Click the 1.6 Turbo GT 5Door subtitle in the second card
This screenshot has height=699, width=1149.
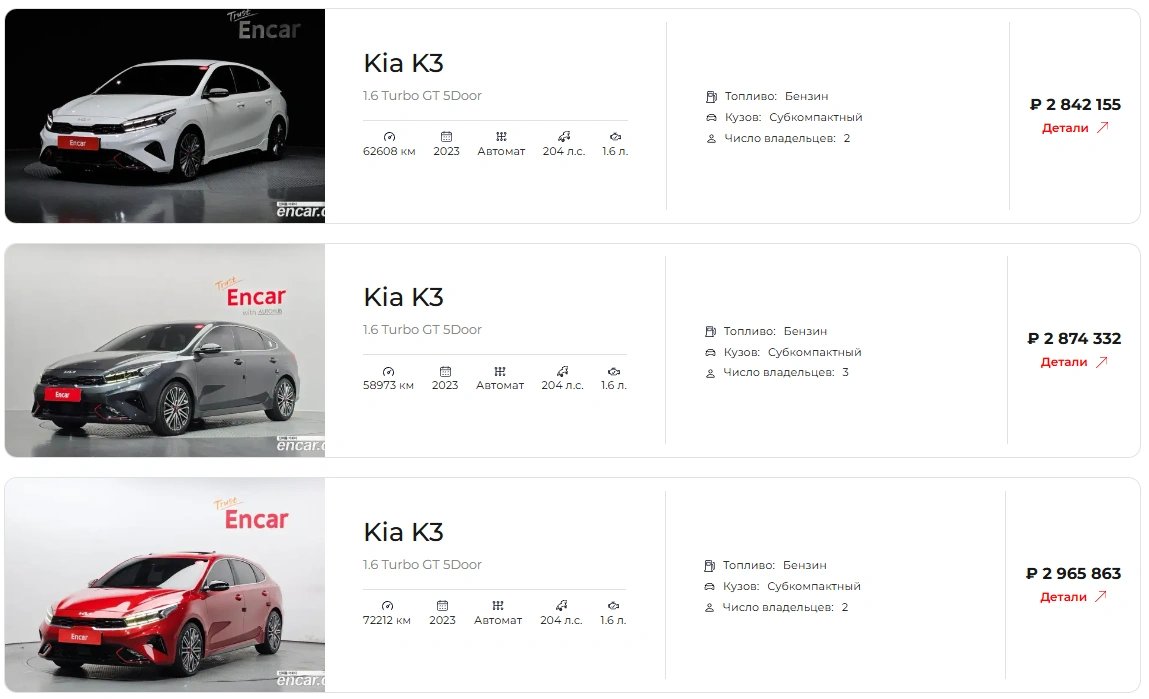click(x=422, y=330)
